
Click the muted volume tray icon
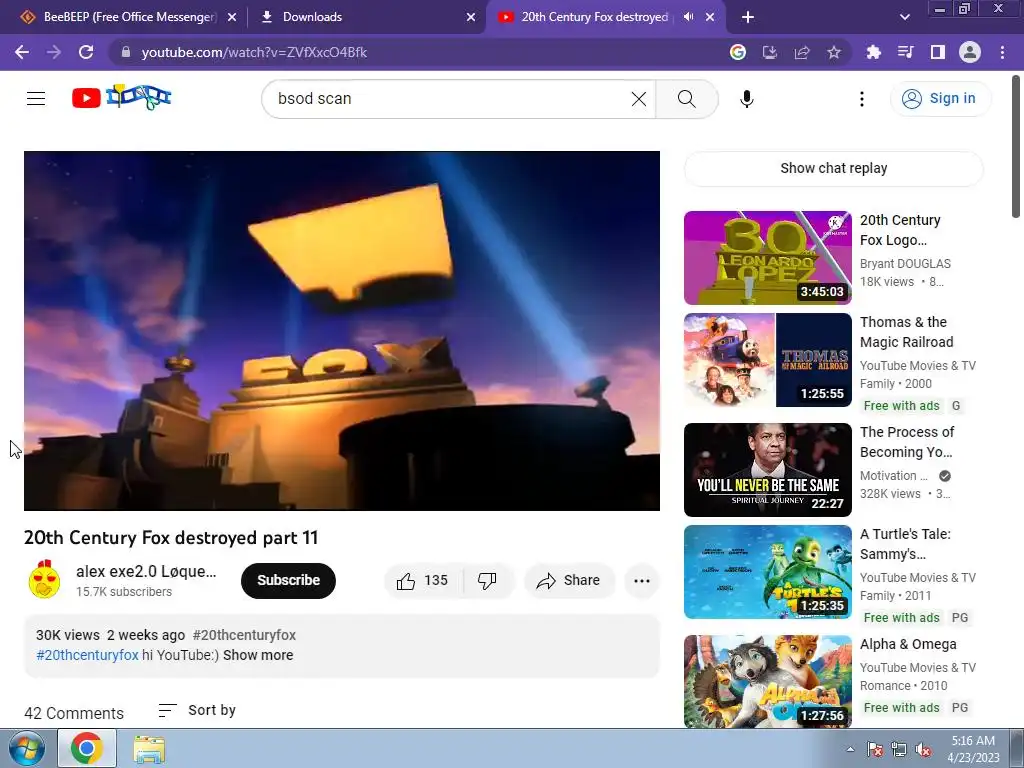(x=923, y=750)
